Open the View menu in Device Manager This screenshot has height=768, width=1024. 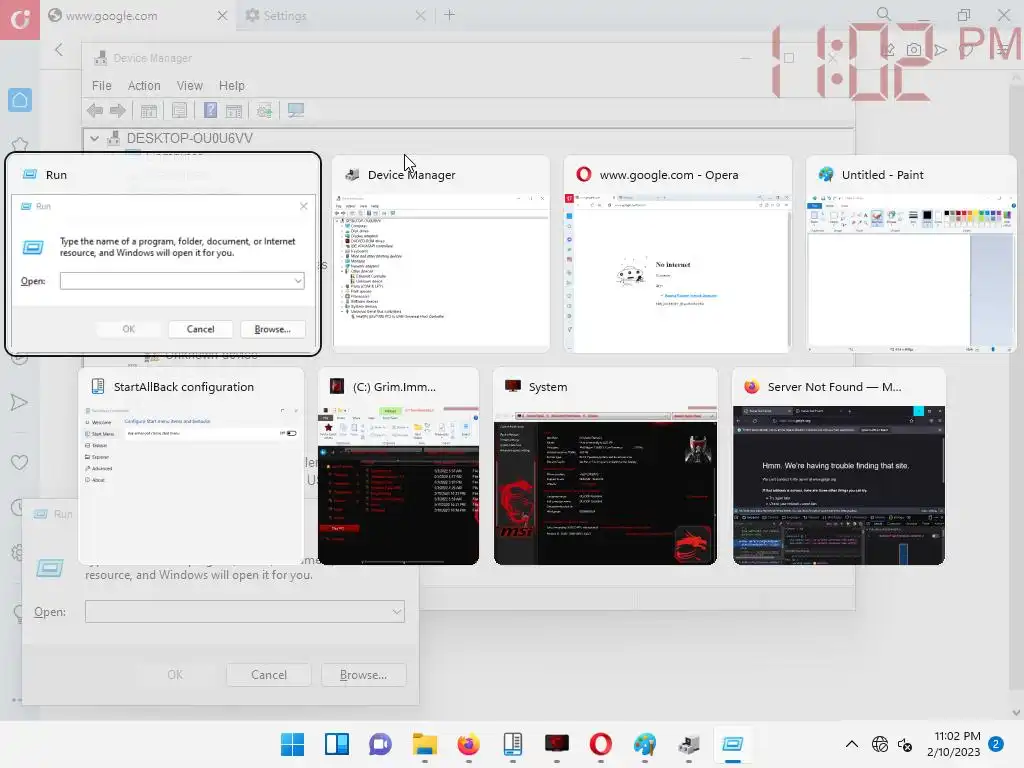coord(189,86)
